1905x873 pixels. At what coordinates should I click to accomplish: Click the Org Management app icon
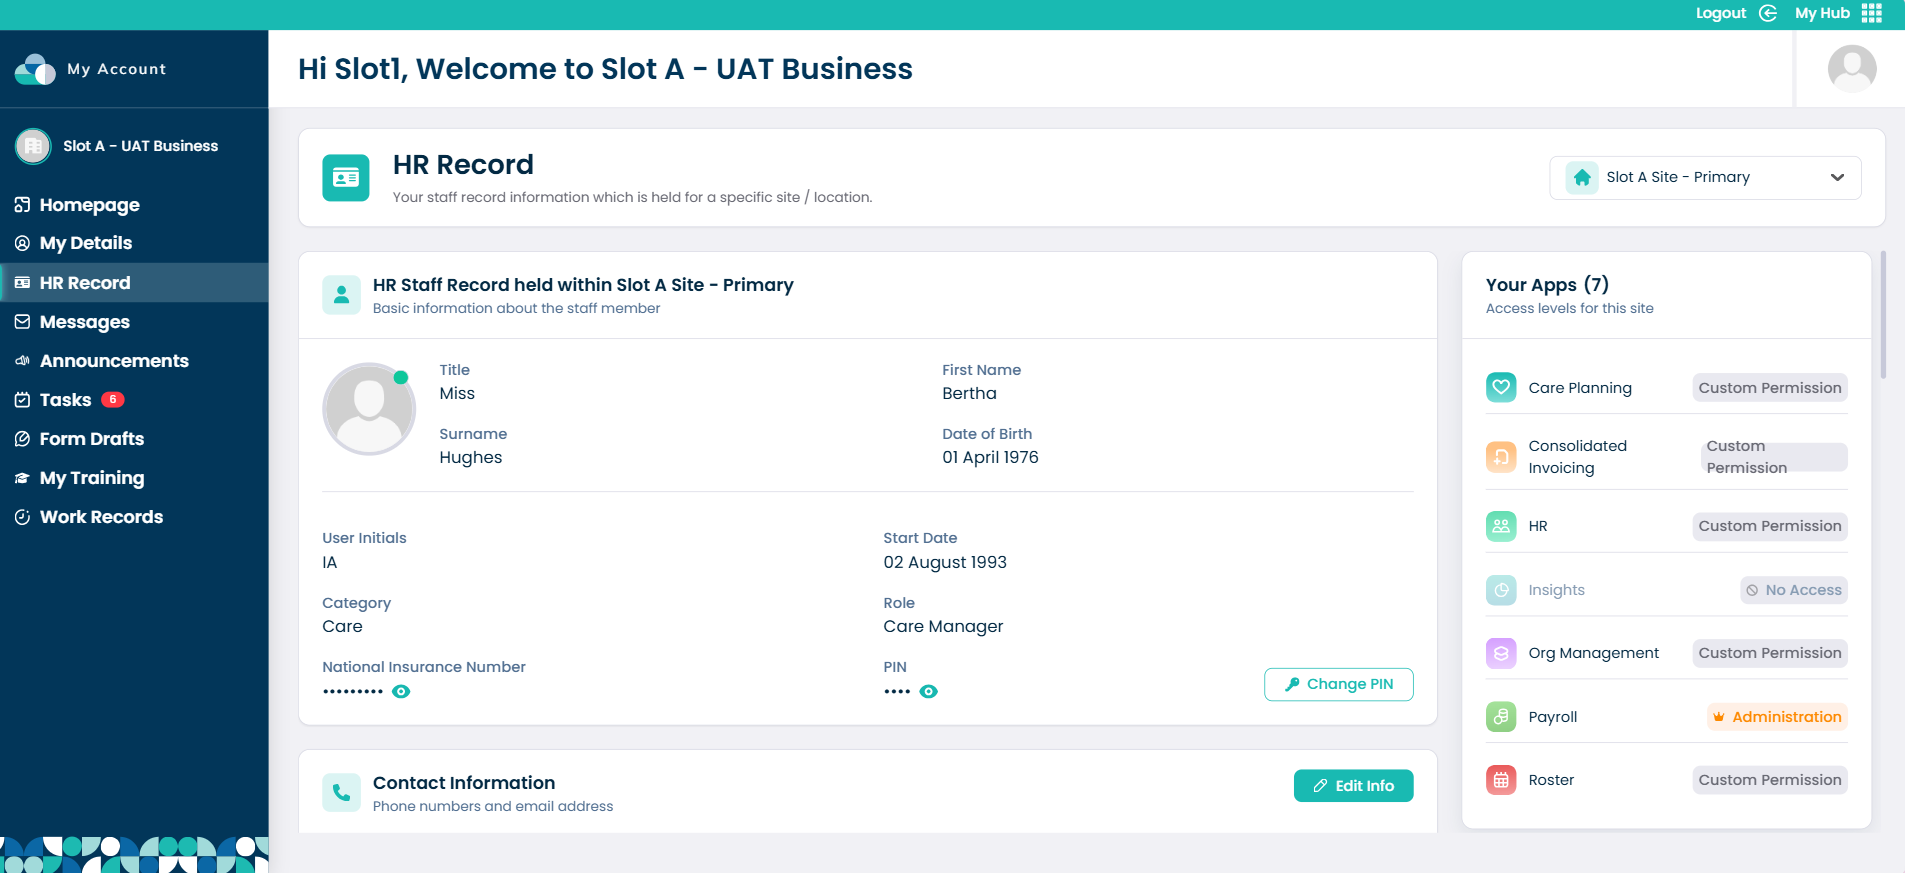point(1501,653)
